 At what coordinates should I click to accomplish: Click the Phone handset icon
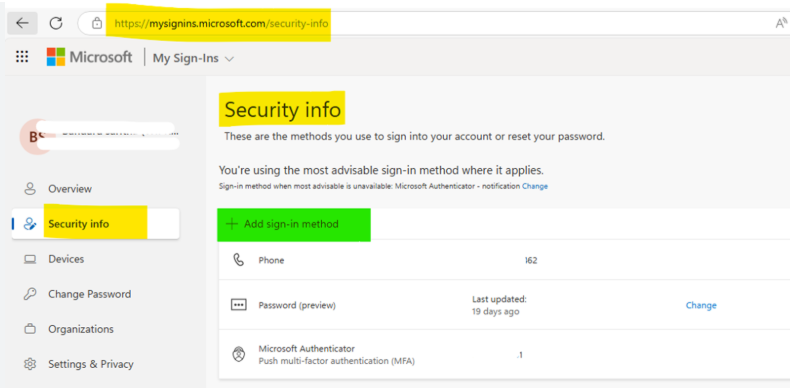(238, 260)
